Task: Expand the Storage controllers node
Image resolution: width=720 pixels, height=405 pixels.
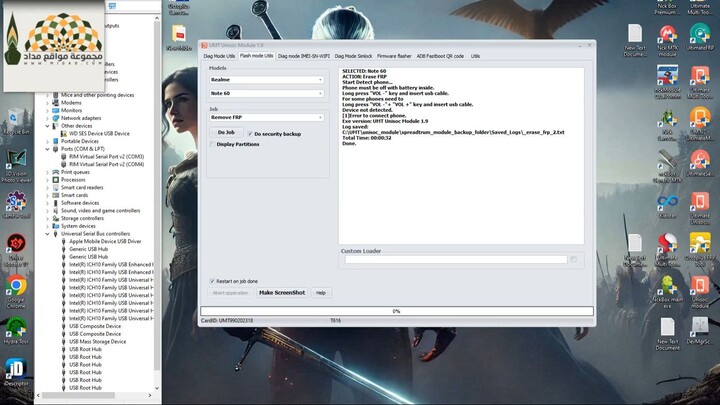Action: click(47, 218)
